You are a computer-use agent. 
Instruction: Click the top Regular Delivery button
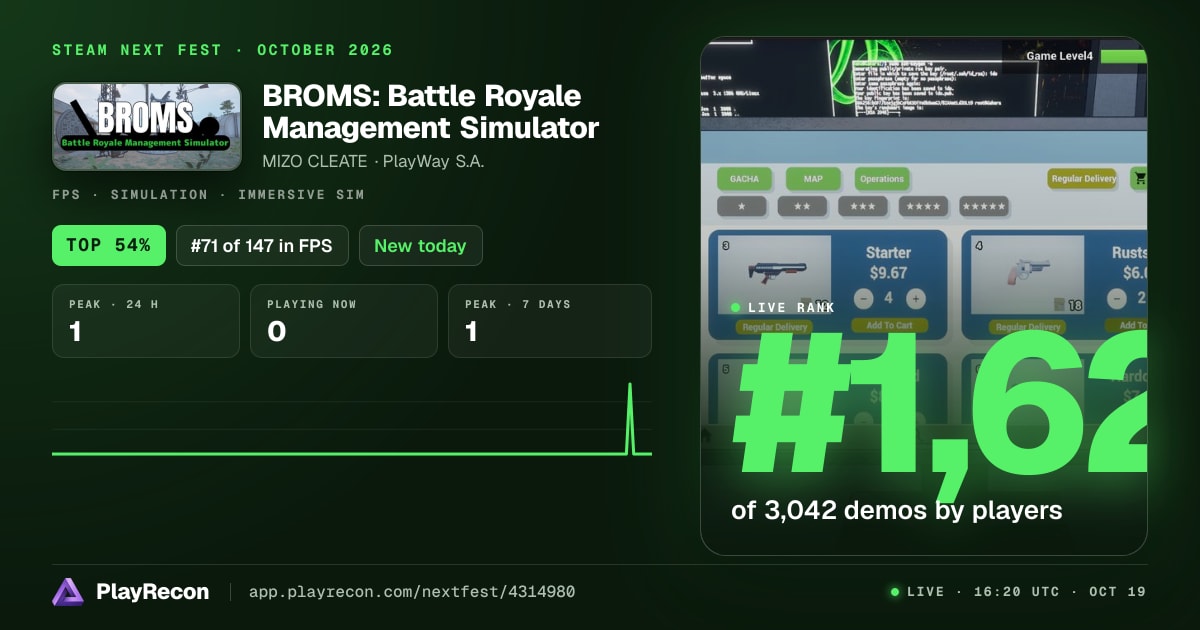1083,179
